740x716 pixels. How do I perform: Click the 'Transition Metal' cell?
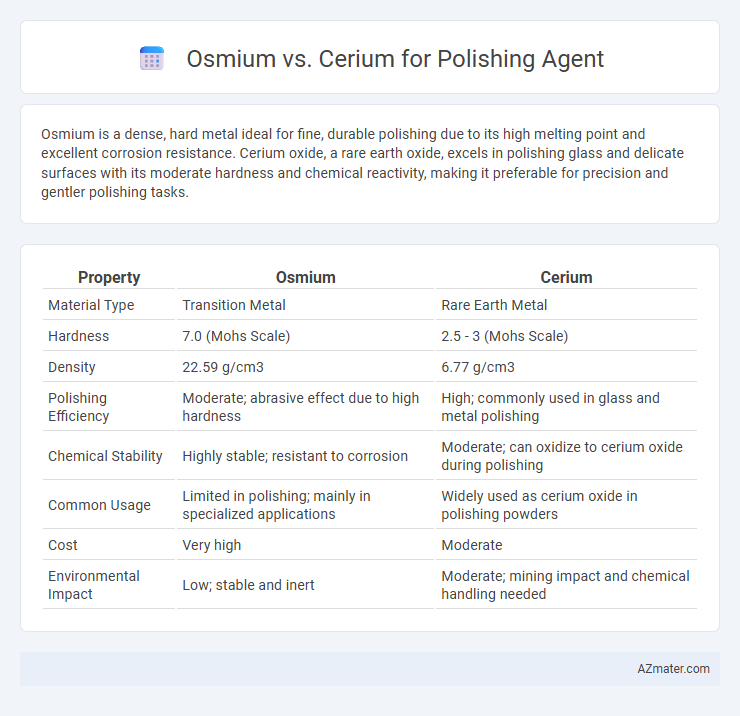234,305
